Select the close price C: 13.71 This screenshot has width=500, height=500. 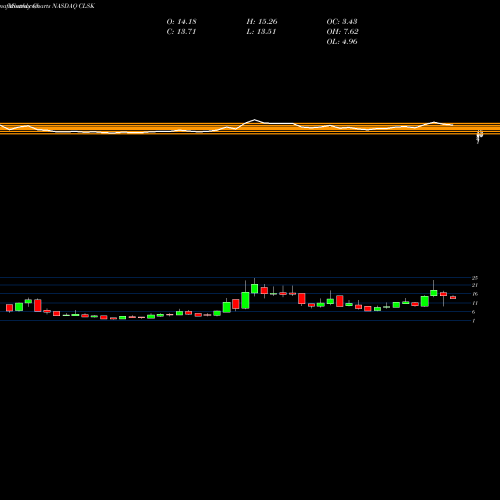click(x=181, y=31)
